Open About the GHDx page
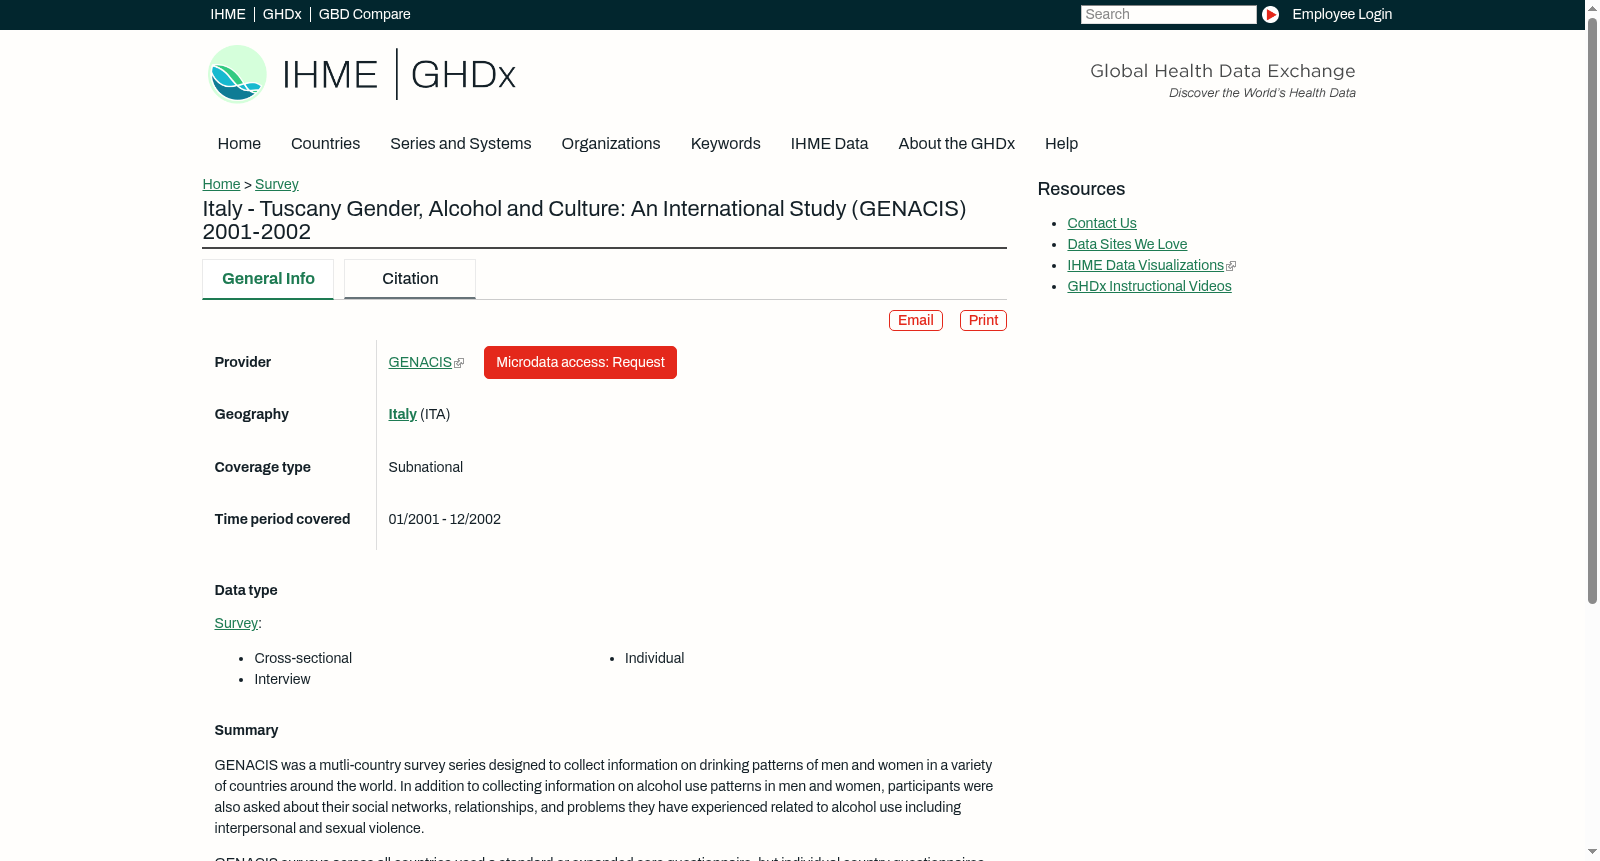Image resolution: width=1600 pixels, height=861 pixels. tap(956, 144)
